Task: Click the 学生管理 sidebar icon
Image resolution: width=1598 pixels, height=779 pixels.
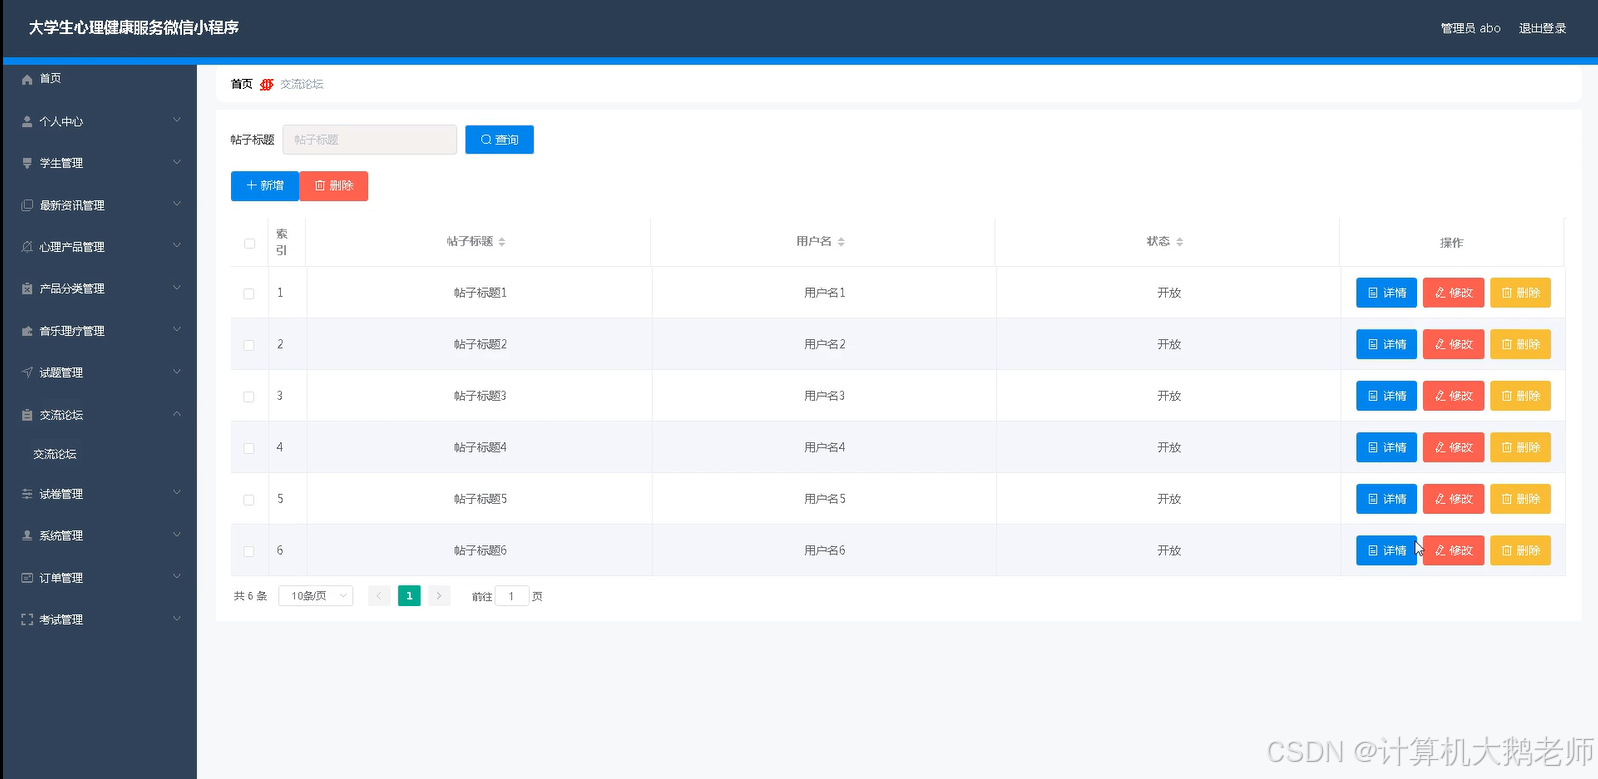Action: [27, 163]
